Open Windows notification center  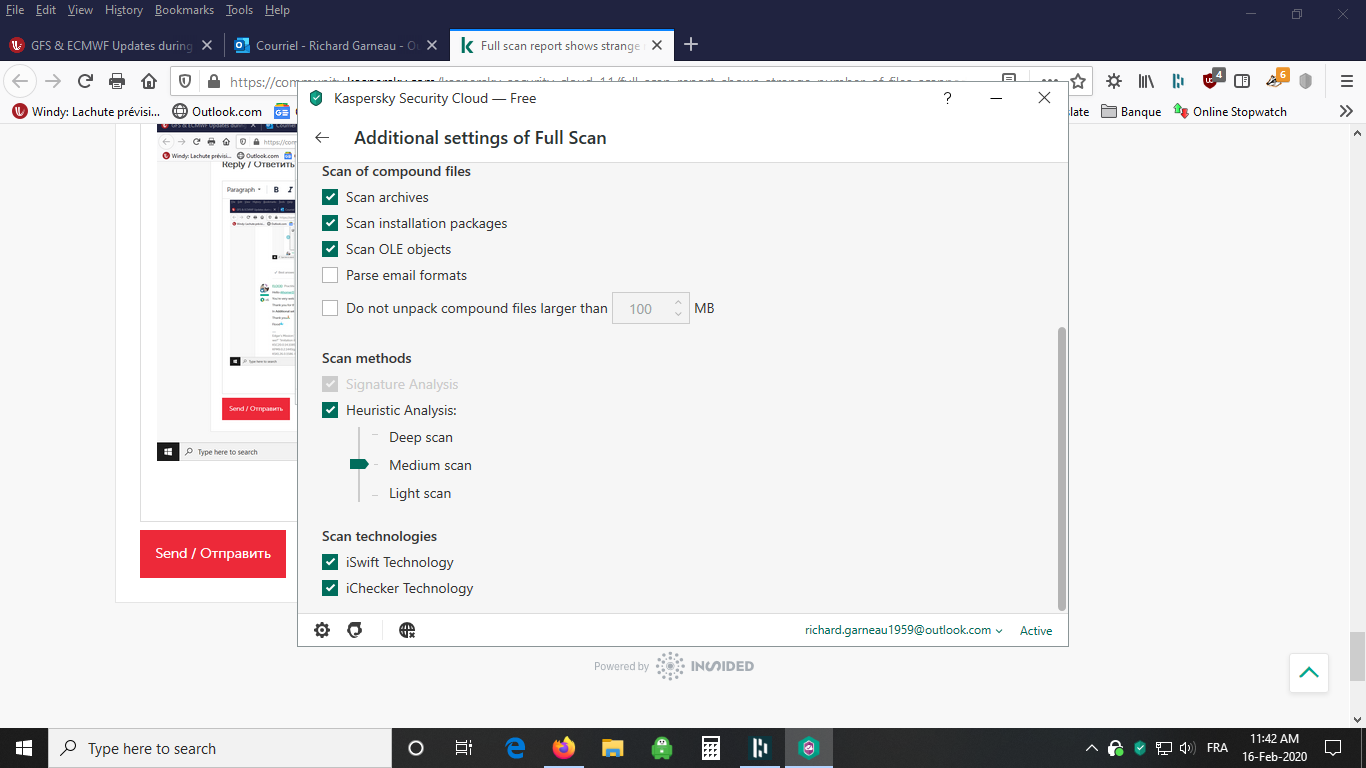click(1333, 748)
